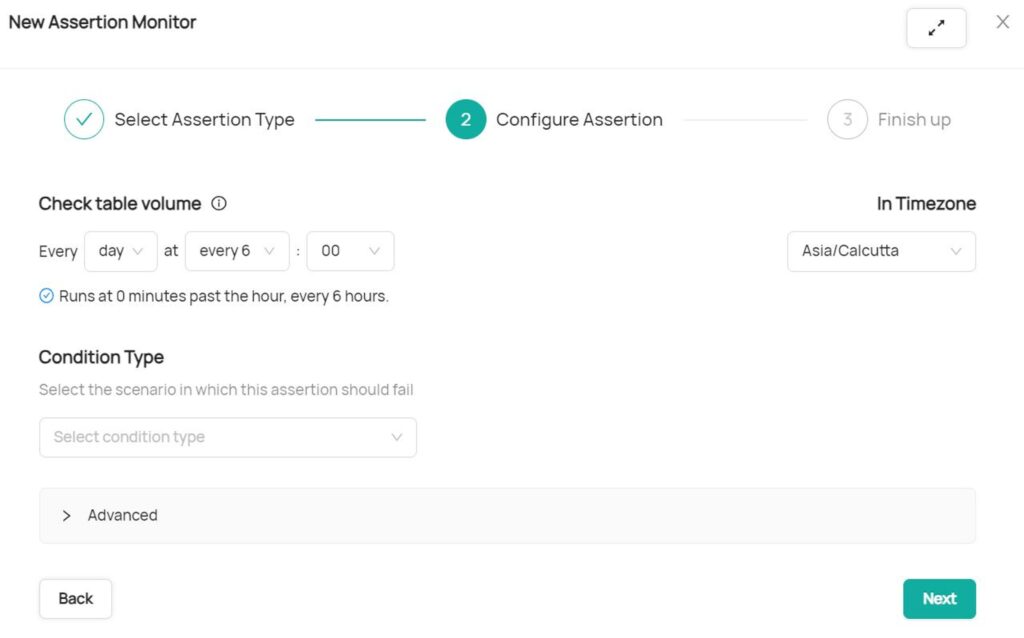Click the X to close the monitor dialog
The image size is (1024, 638).
[x=1003, y=21]
